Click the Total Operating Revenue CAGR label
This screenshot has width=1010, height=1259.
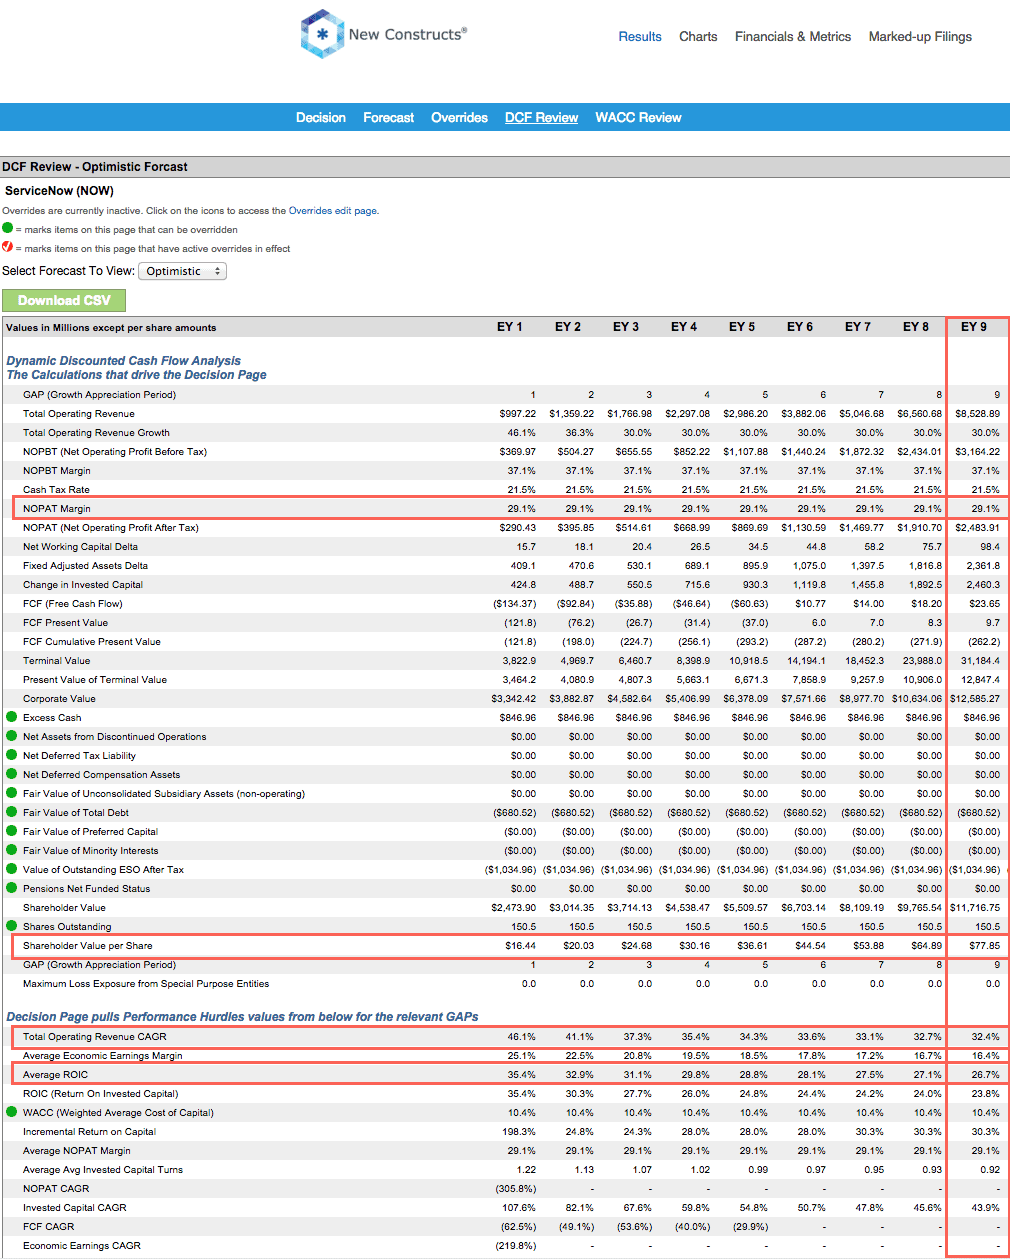pyautogui.click(x=95, y=1037)
